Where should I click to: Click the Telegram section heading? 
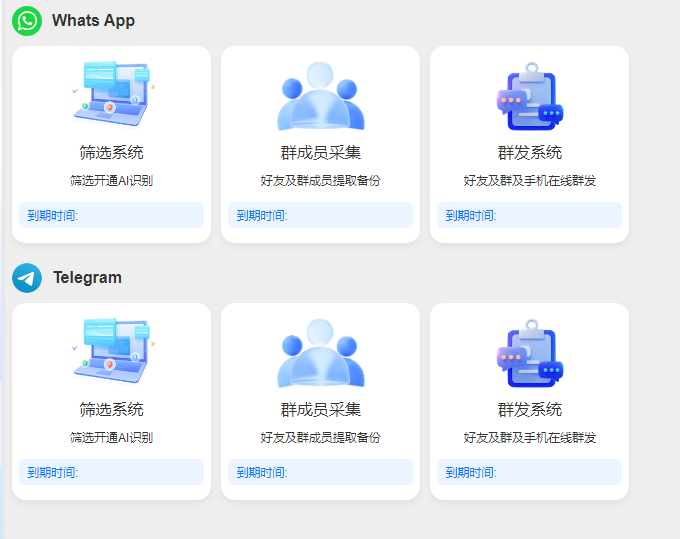[x=87, y=278]
